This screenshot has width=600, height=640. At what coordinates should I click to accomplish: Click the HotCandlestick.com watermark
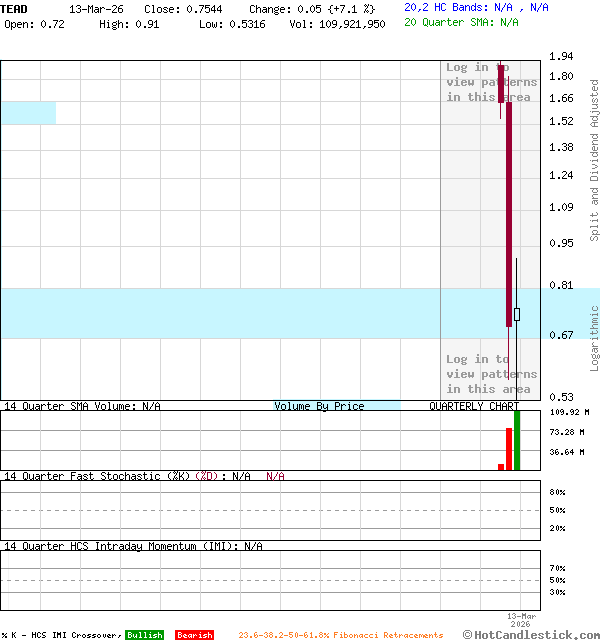[530, 634]
